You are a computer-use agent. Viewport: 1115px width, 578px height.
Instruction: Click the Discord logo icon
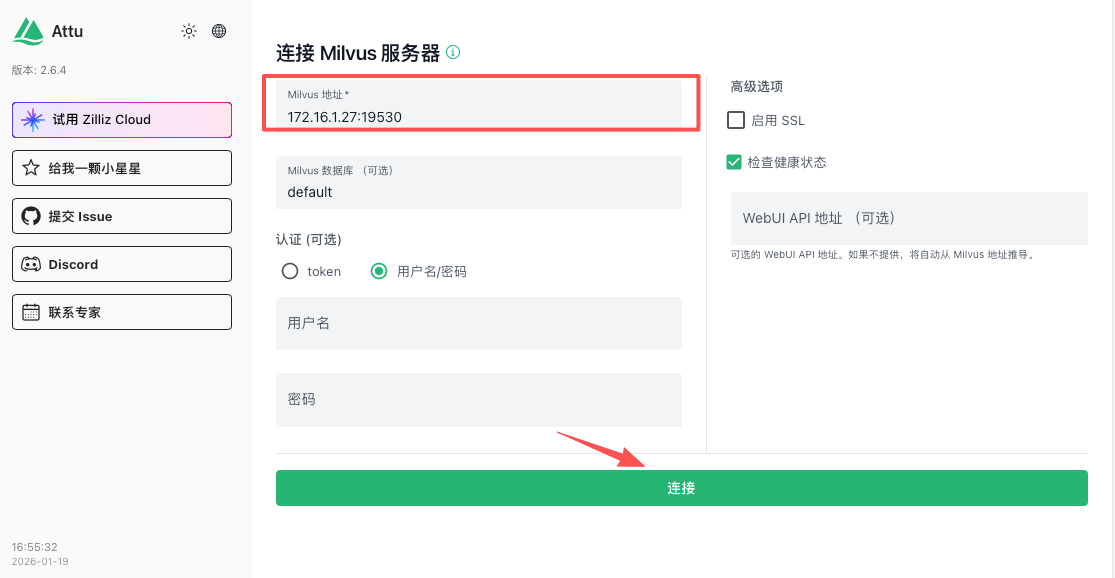(x=32, y=264)
